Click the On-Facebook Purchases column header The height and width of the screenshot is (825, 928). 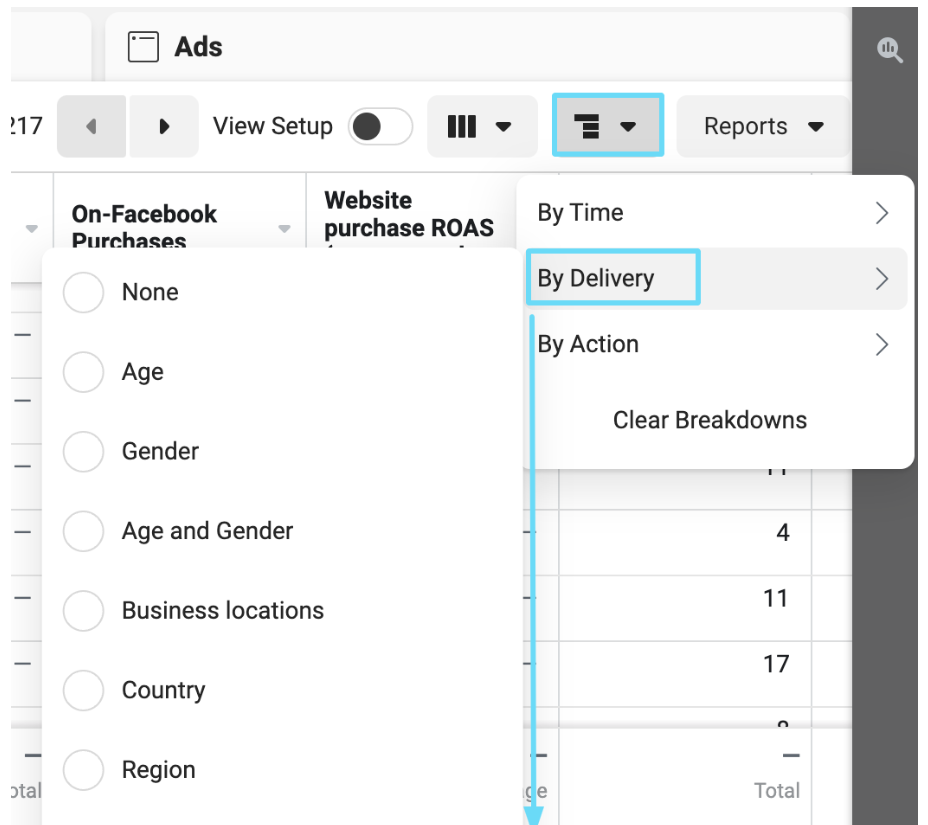tap(144, 225)
